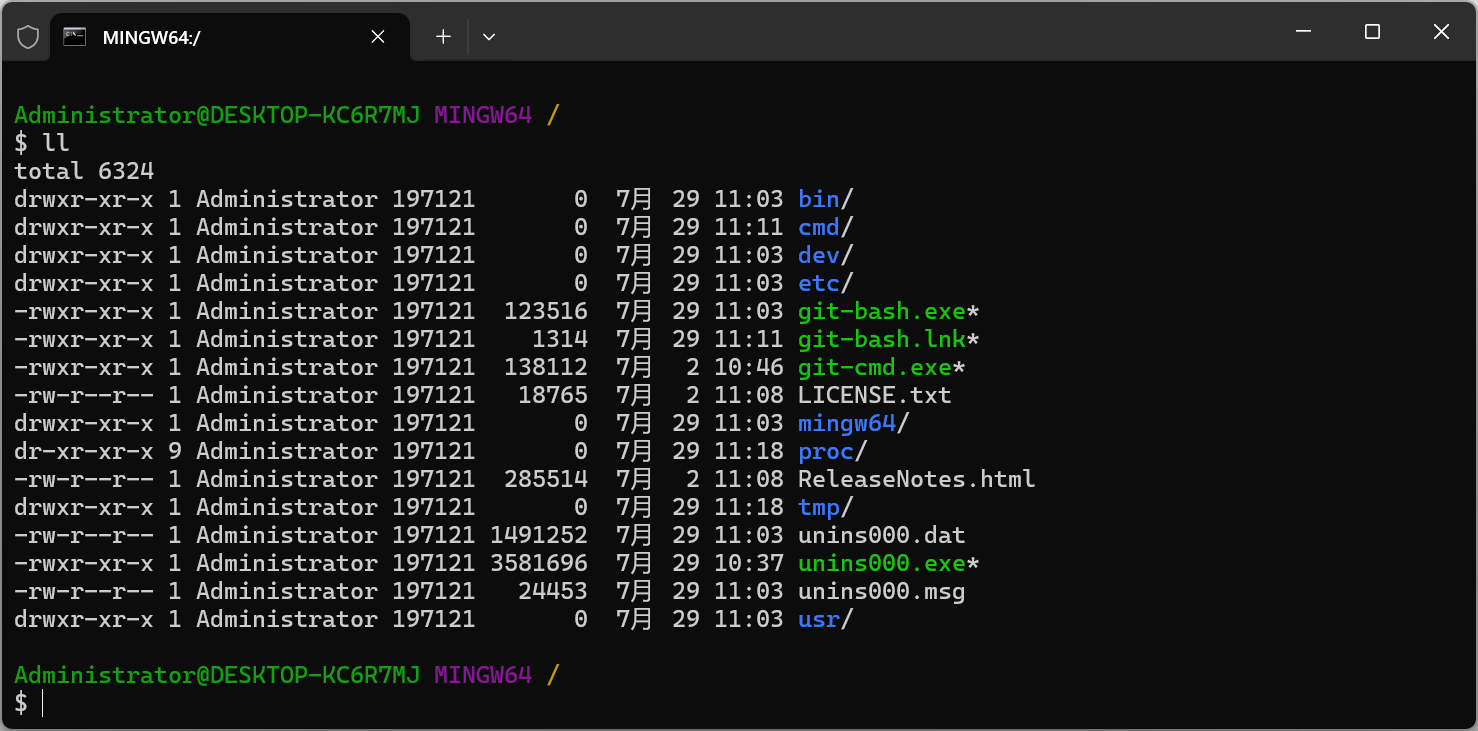
Task: Open a new tab with plus button
Action: (x=443, y=37)
